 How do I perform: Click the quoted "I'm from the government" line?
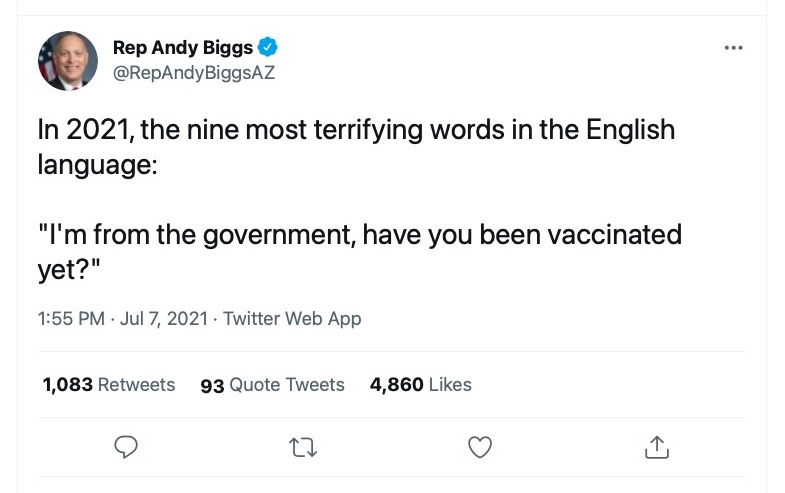click(200, 235)
